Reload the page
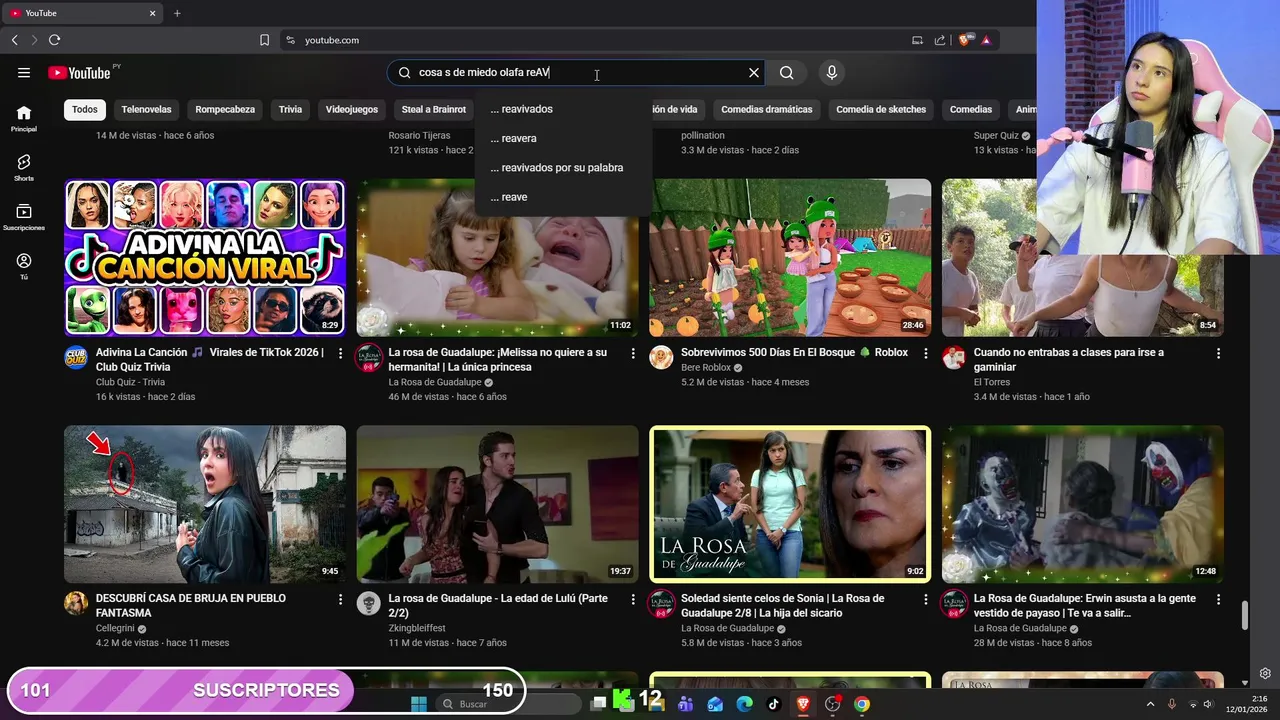The image size is (1280, 720). tap(54, 40)
